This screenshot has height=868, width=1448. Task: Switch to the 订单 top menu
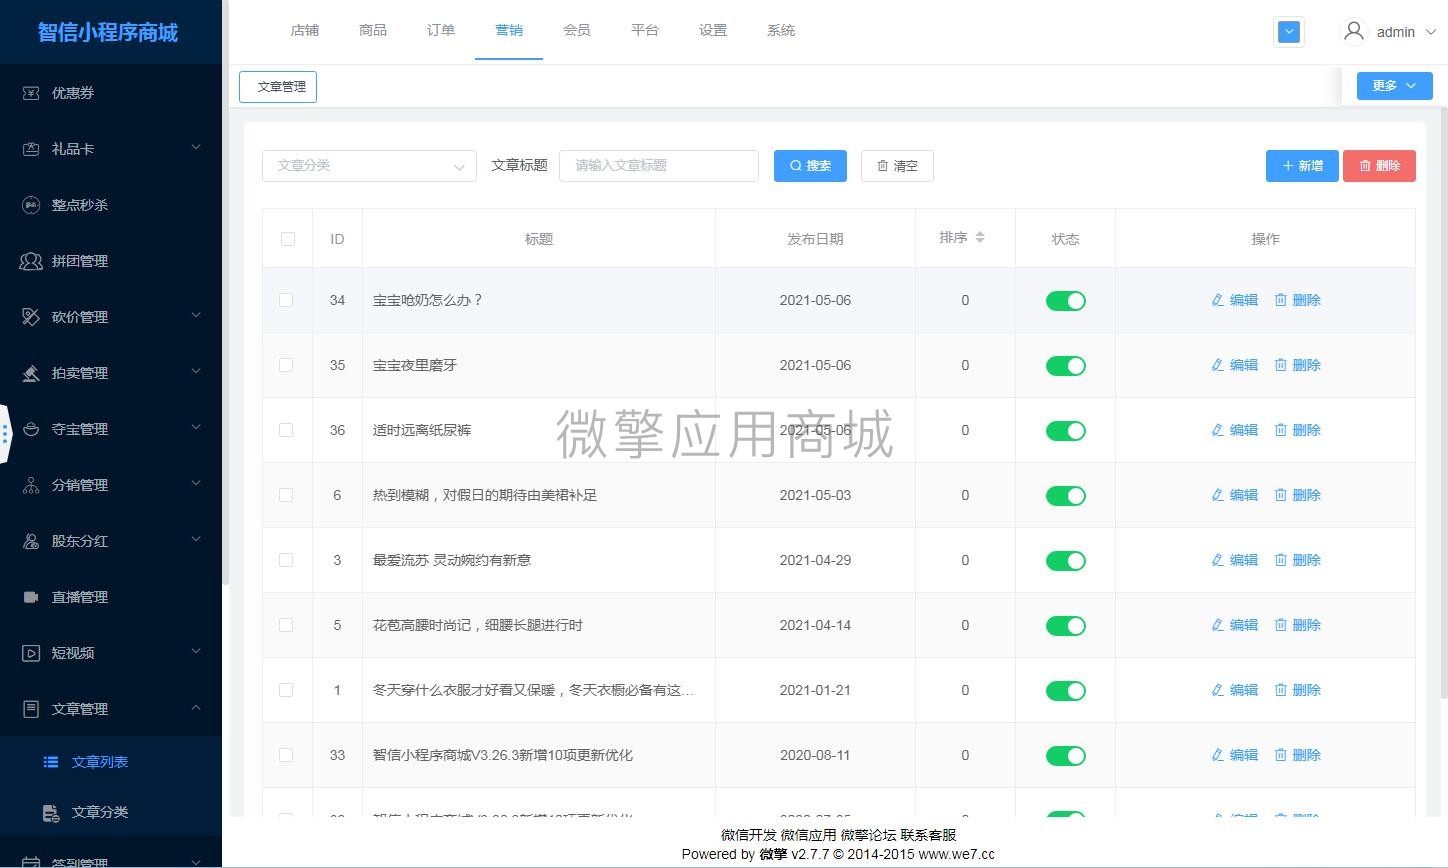441,30
